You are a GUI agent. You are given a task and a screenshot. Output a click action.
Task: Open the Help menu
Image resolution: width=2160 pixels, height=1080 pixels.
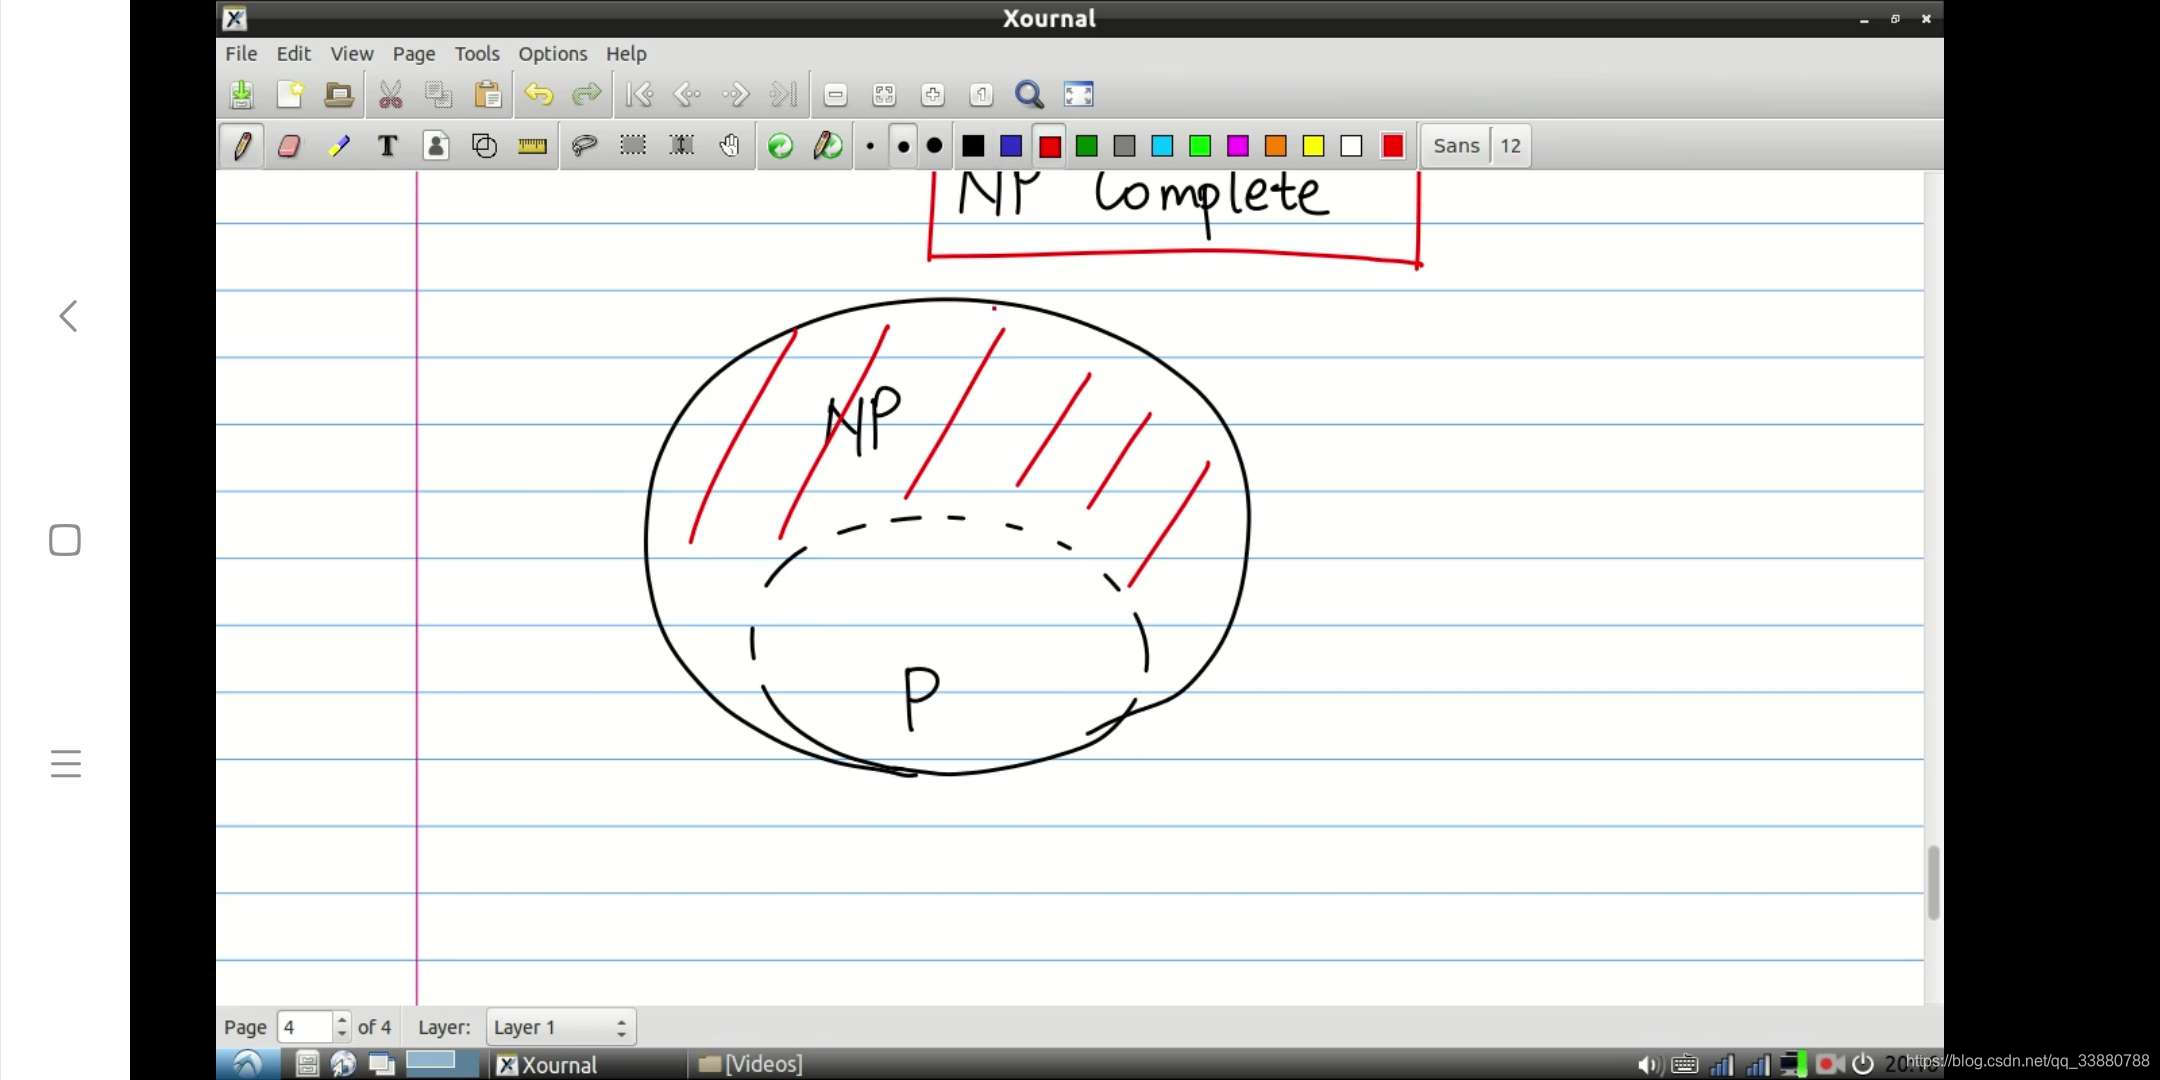[626, 54]
